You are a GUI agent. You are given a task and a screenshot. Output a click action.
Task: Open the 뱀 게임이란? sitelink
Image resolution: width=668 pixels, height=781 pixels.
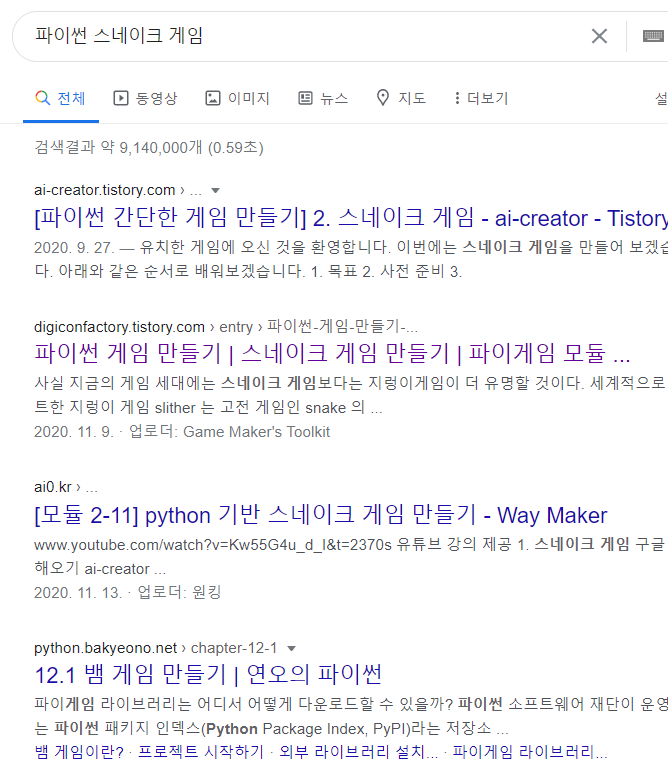[x=79, y=751]
